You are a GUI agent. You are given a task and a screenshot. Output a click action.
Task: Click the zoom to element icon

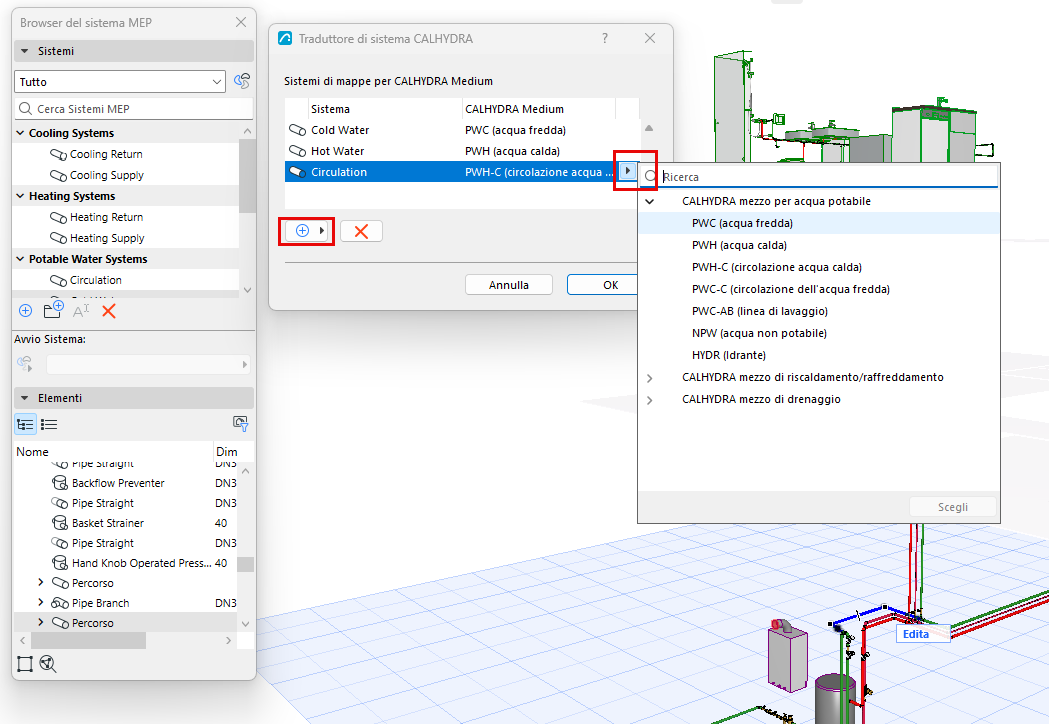(48, 664)
